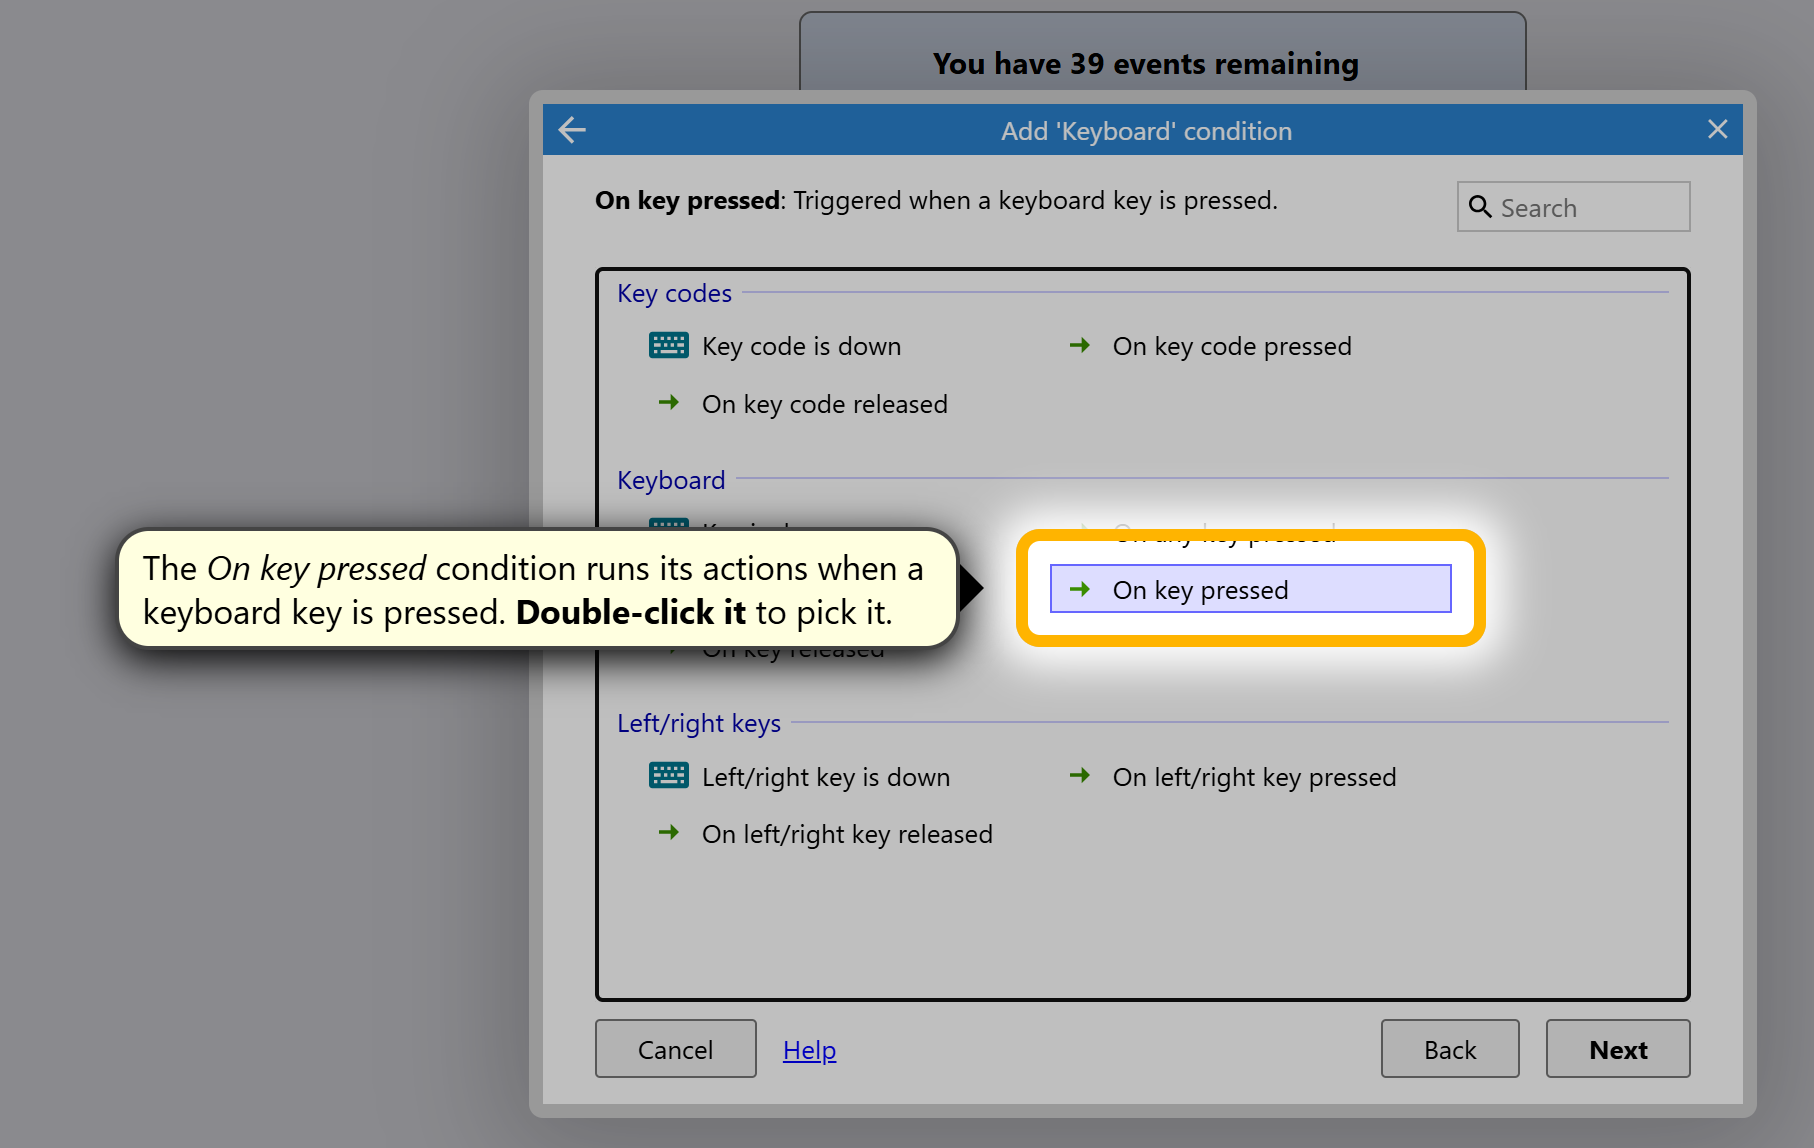Select Key code is down condition

pyautogui.click(x=801, y=347)
